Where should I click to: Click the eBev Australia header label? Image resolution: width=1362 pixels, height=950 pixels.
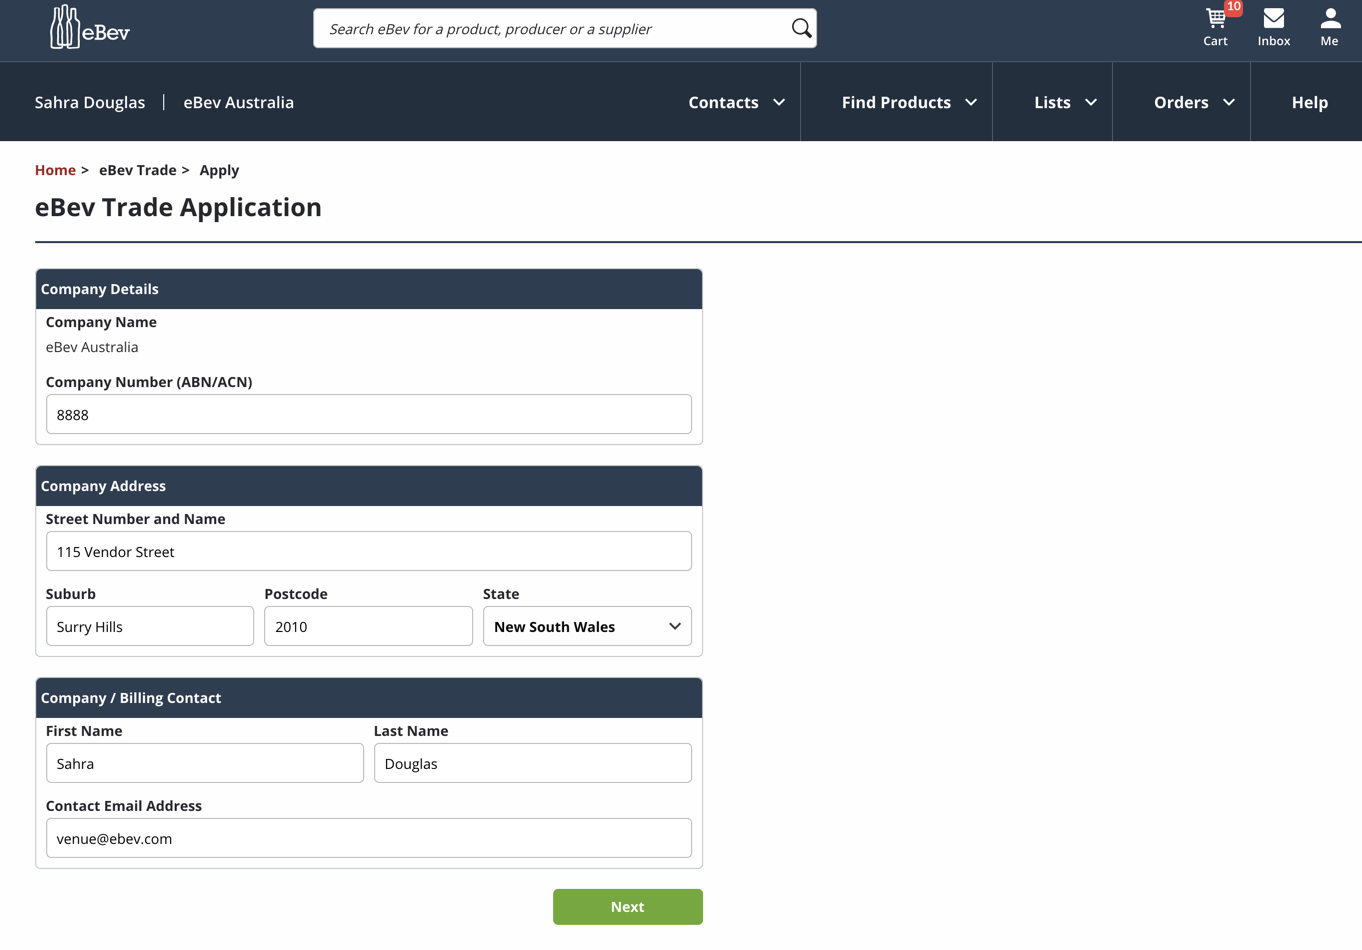(238, 102)
